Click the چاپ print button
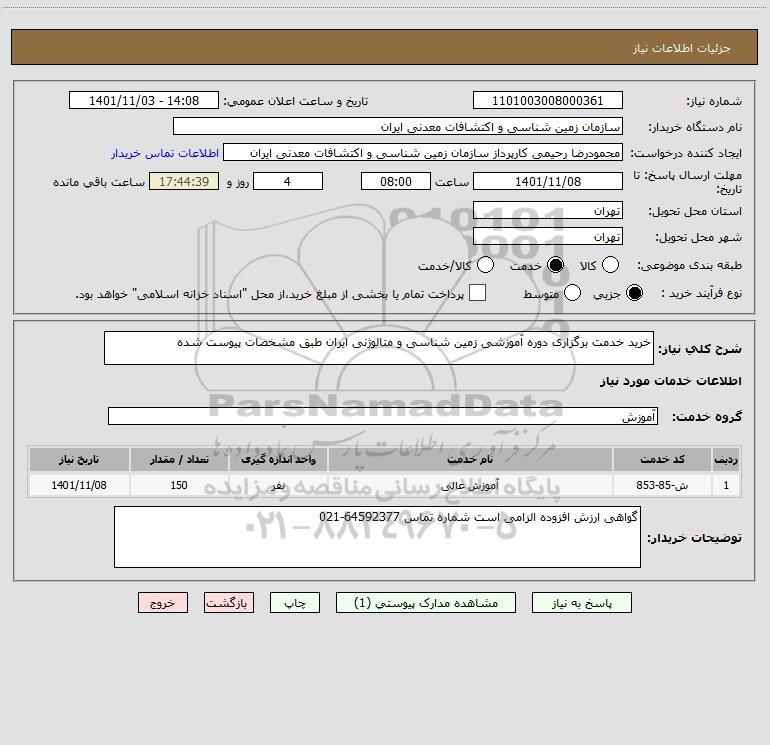The image size is (770, 745). (295, 603)
